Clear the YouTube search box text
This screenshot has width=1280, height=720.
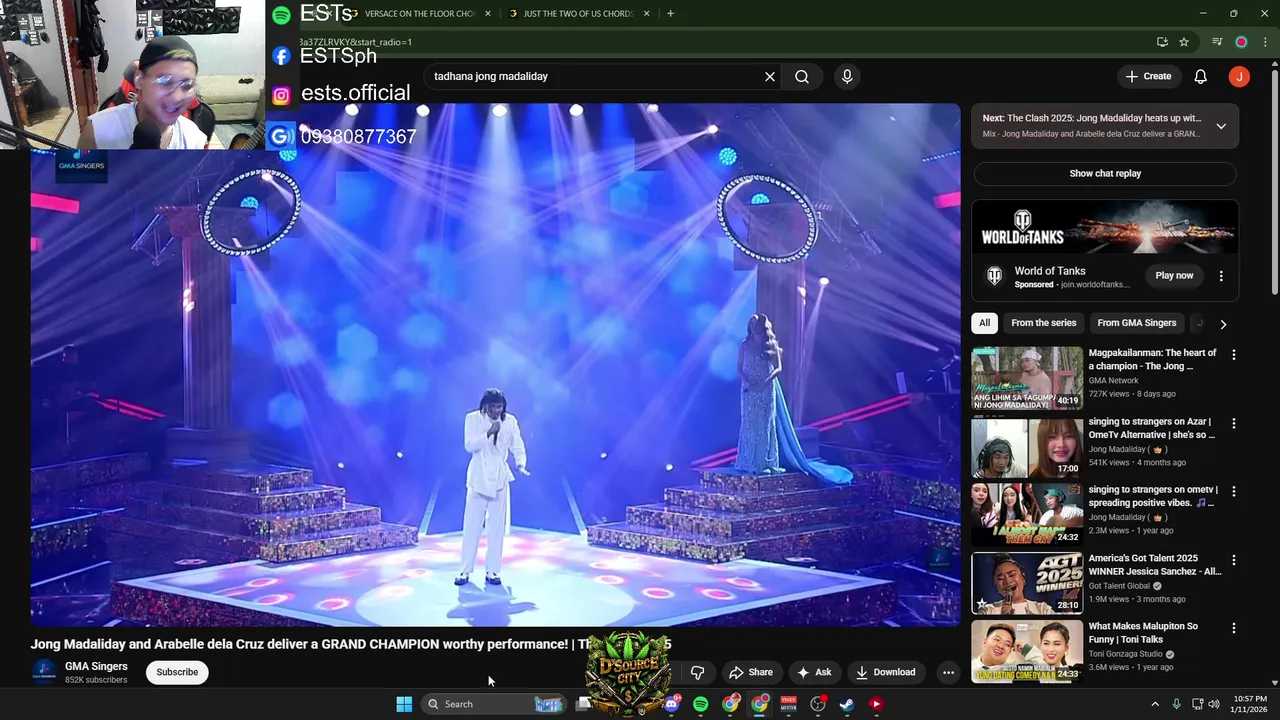[770, 76]
